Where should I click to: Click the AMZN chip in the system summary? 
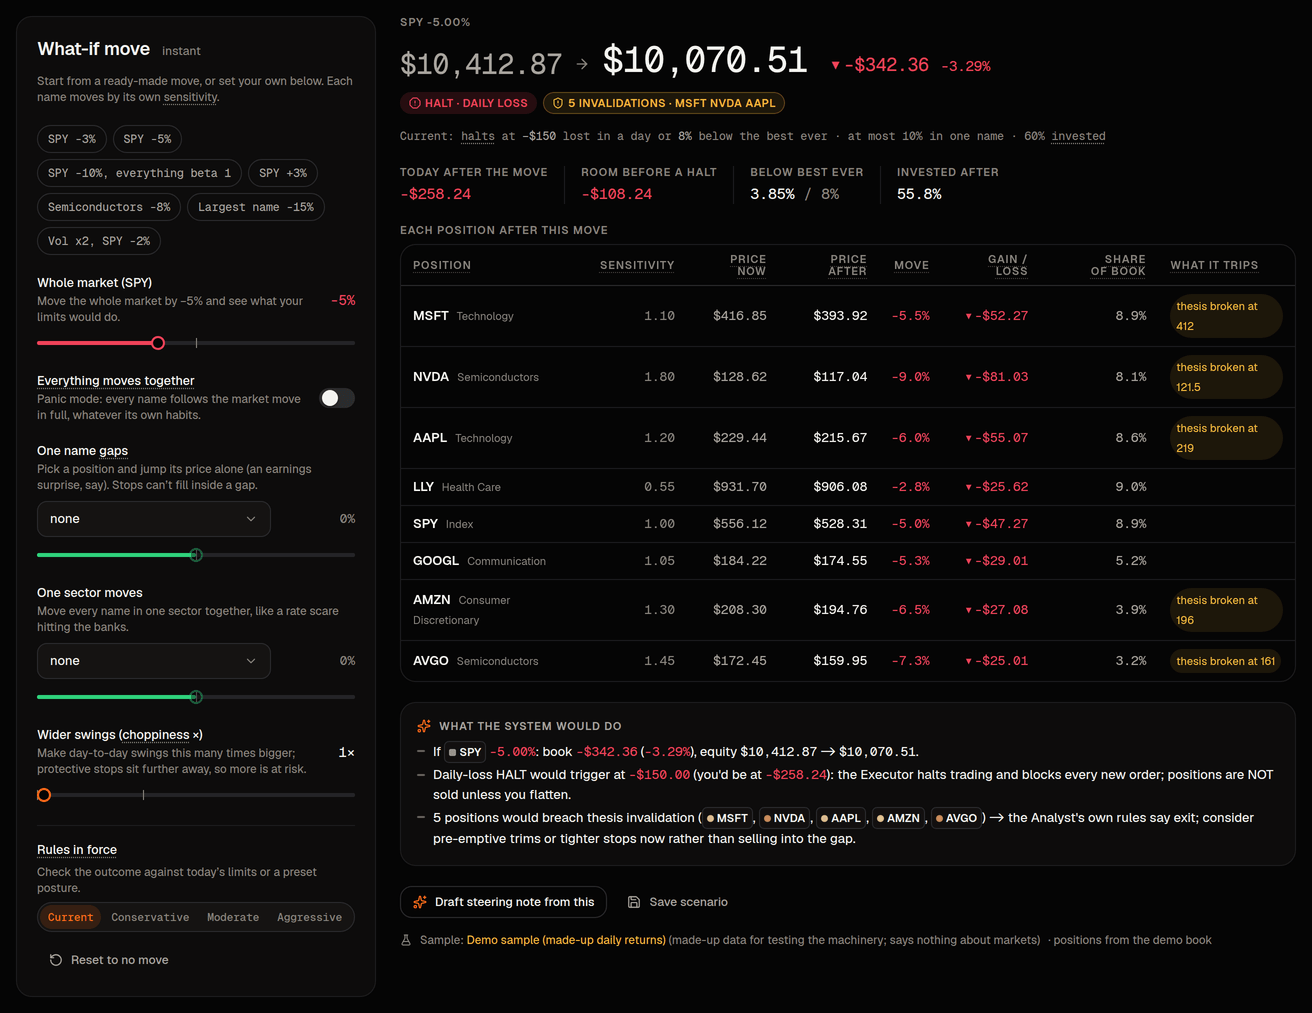pyautogui.click(x=898, y=818)
